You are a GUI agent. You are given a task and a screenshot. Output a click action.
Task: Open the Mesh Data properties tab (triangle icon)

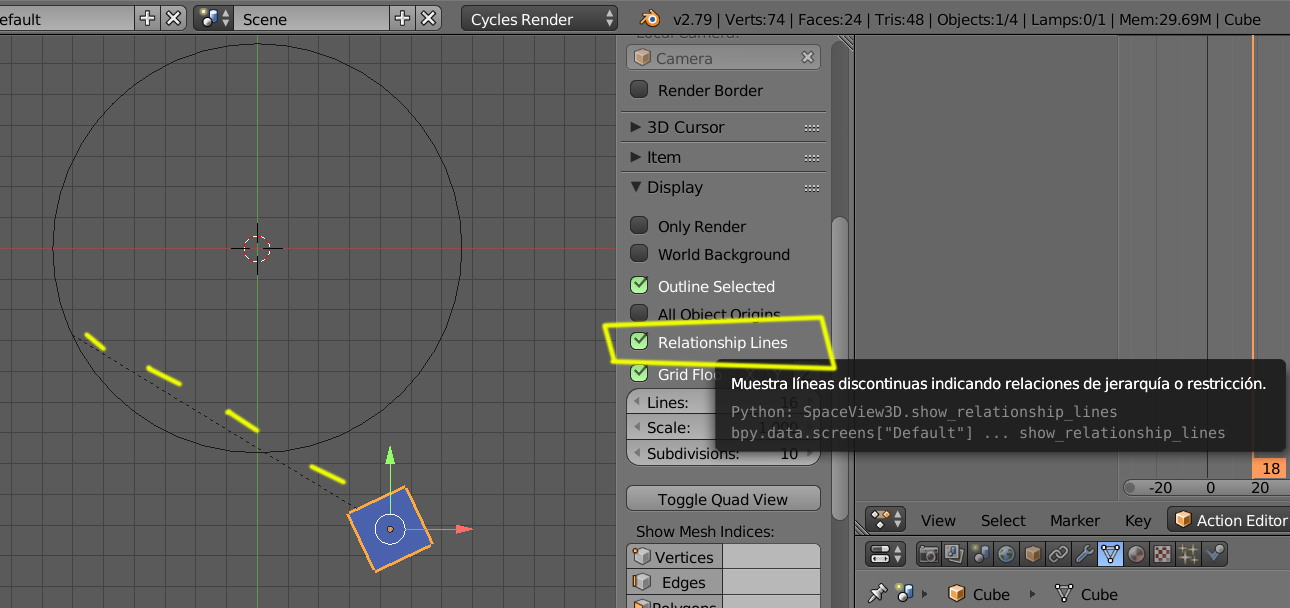(x=1111, y=553)
